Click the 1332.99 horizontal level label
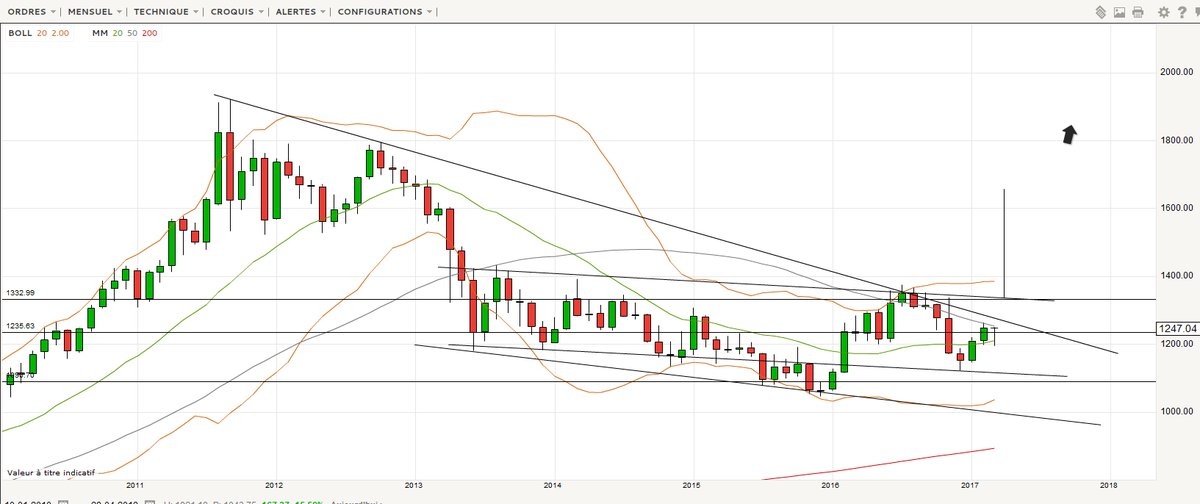Screen dimensions: 1200x504 (21, 292)
